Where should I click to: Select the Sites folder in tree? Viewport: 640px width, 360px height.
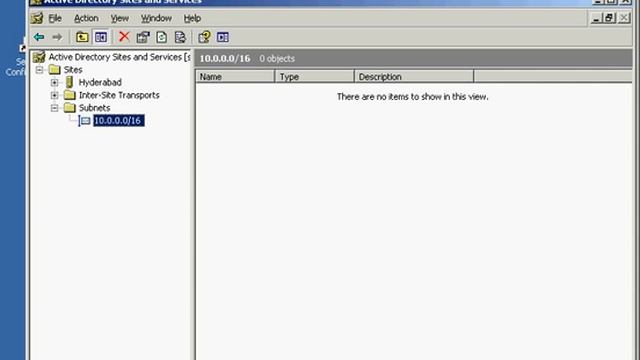tap(73, 70)
